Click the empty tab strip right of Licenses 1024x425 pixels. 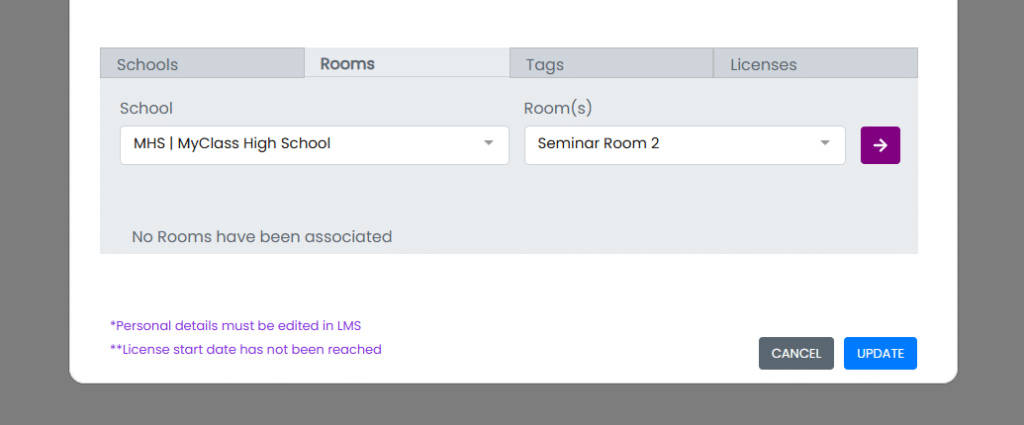[880, 64]
